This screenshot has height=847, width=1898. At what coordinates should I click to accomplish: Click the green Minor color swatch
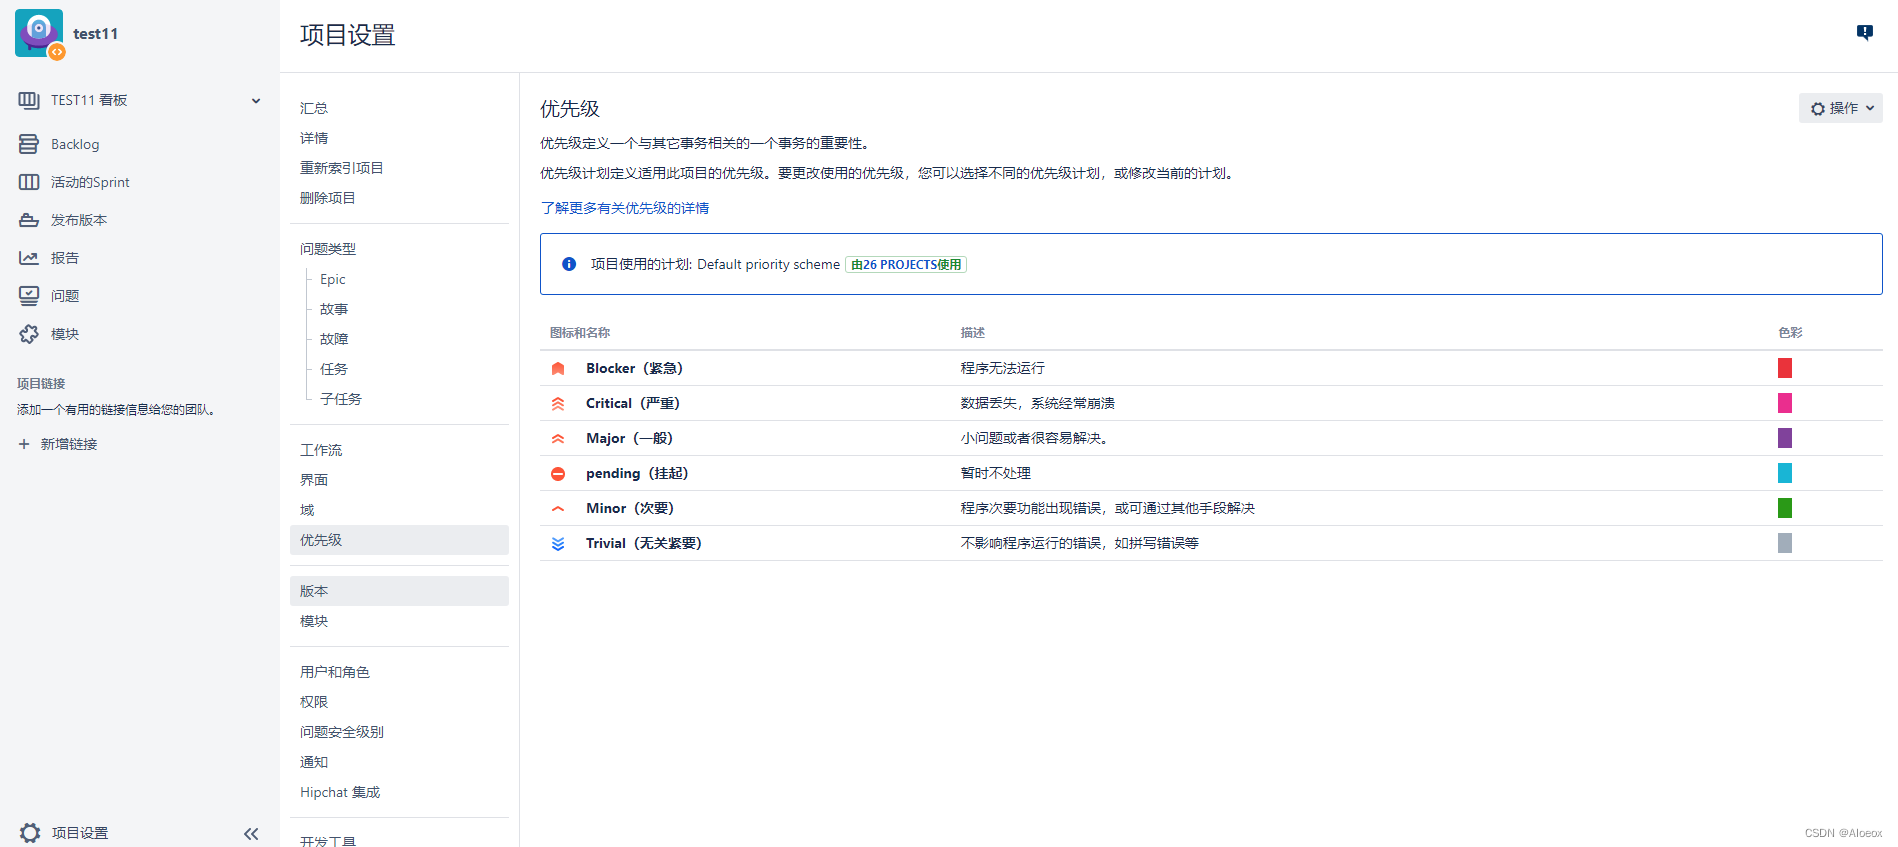[x=1785, y=508]
